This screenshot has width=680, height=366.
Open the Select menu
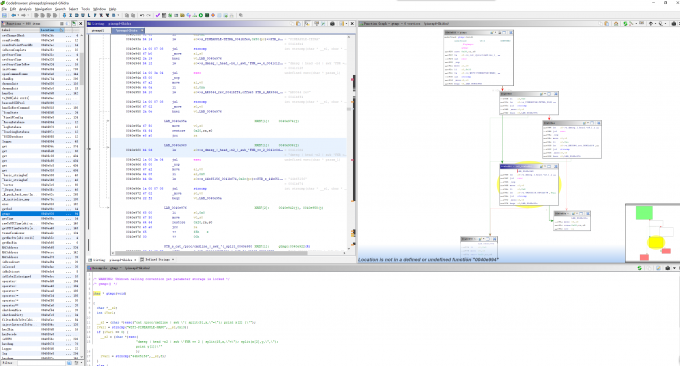click(73, 9)
